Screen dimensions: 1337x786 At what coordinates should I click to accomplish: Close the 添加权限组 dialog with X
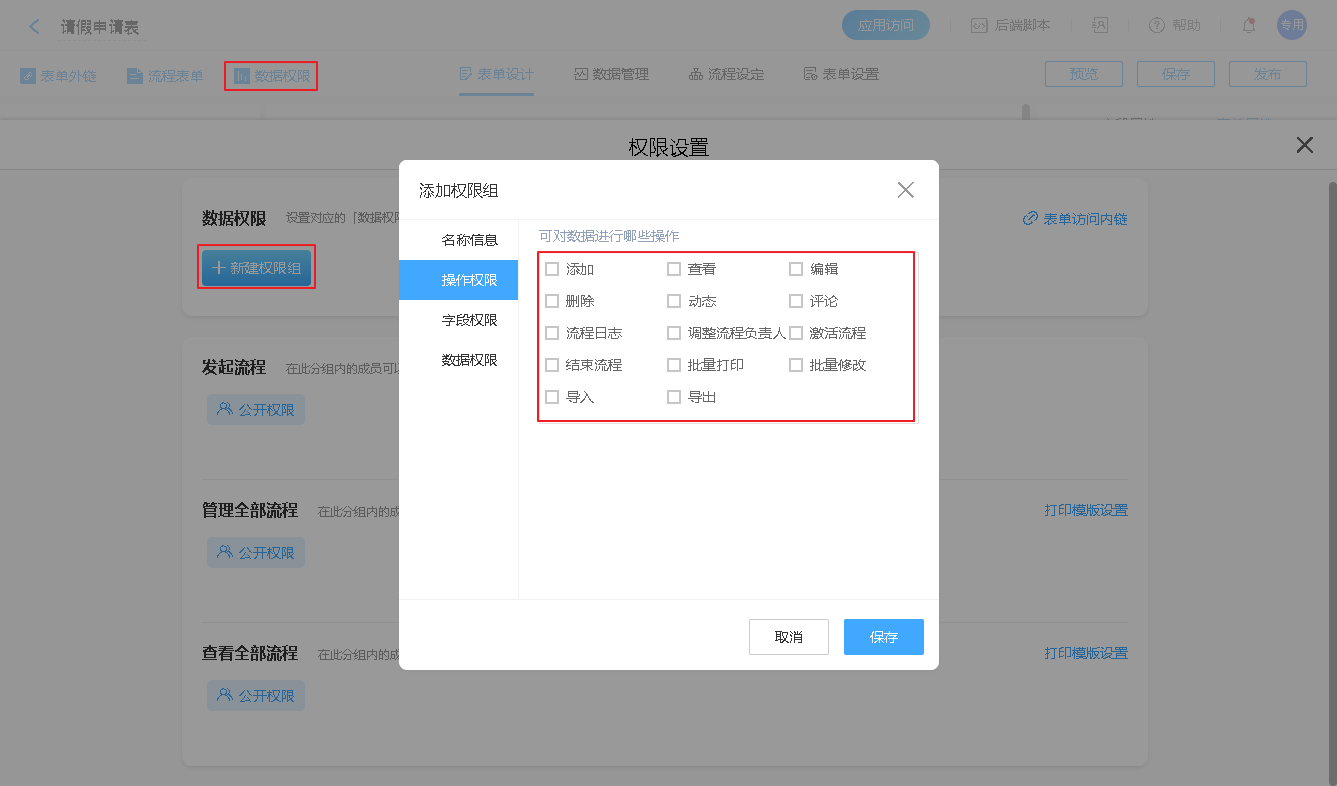tap(905, 190)
